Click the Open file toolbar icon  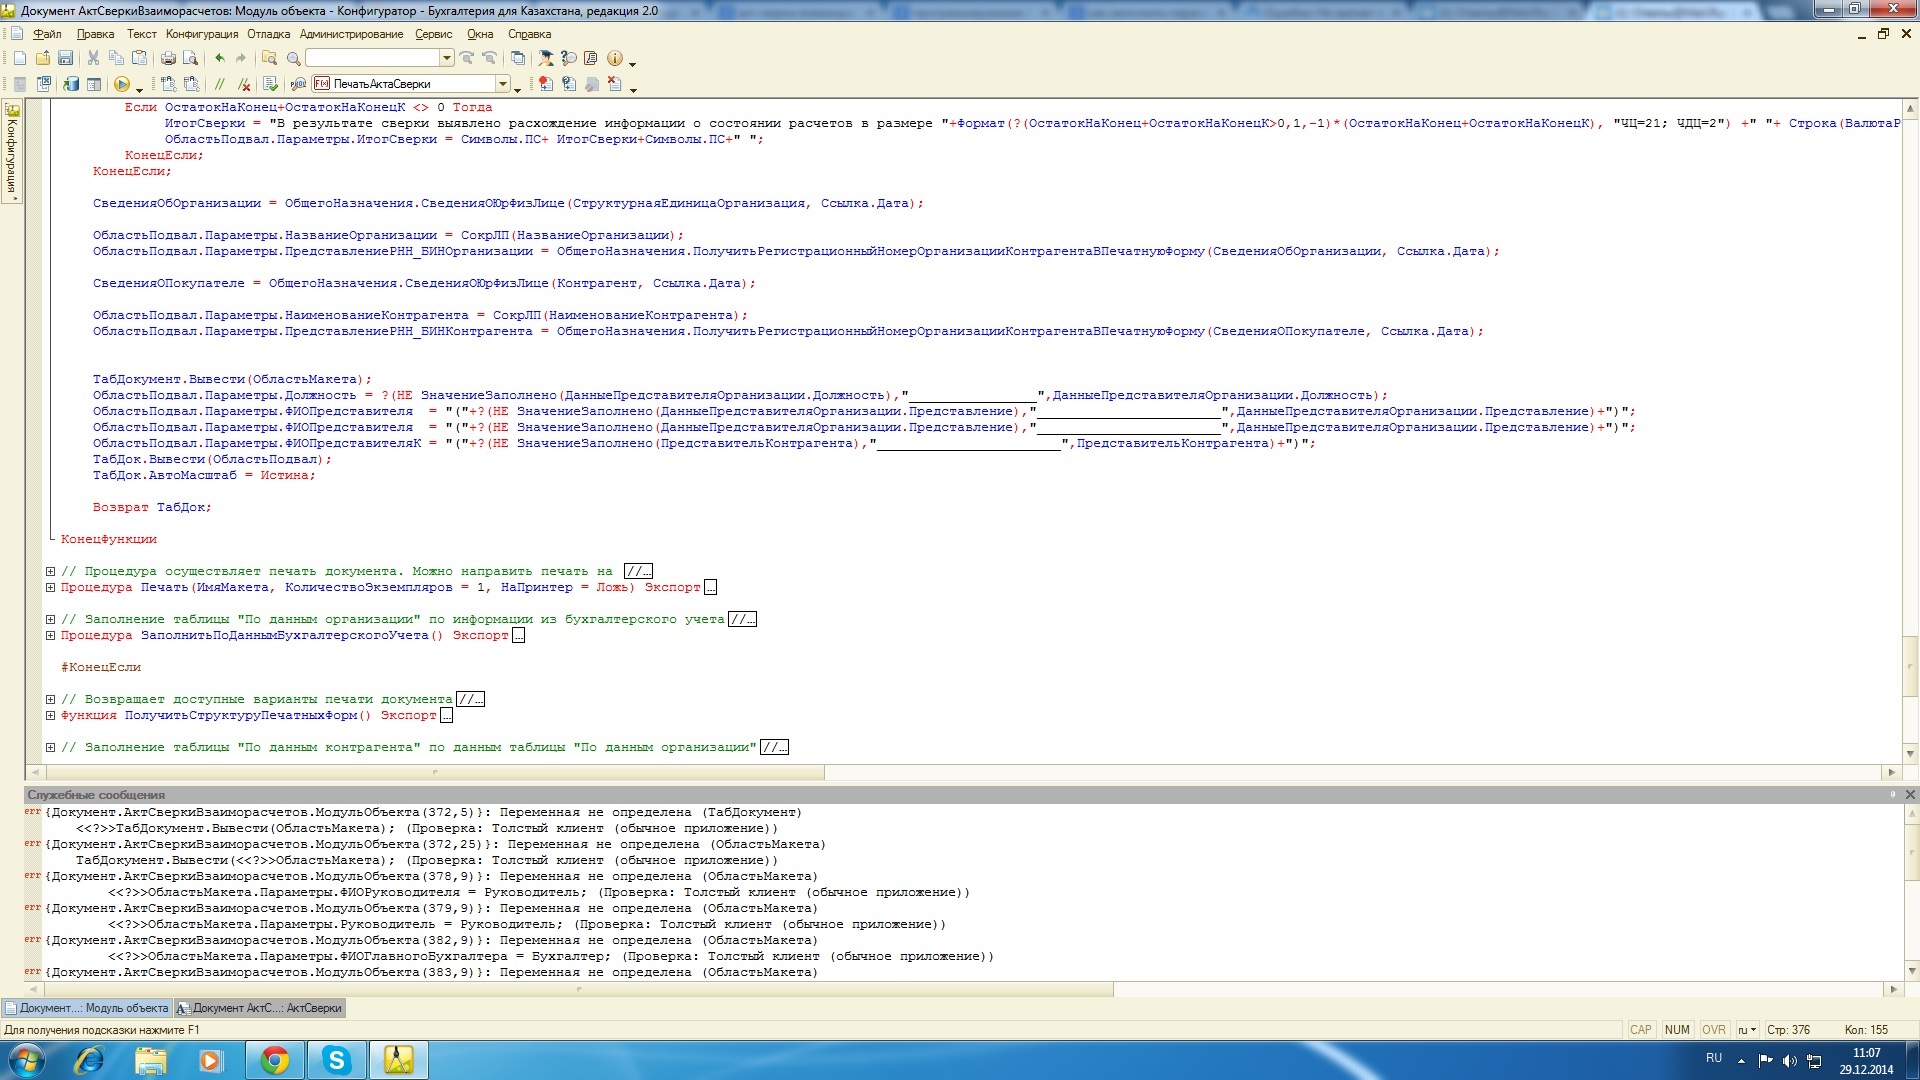tap(43, 58)
